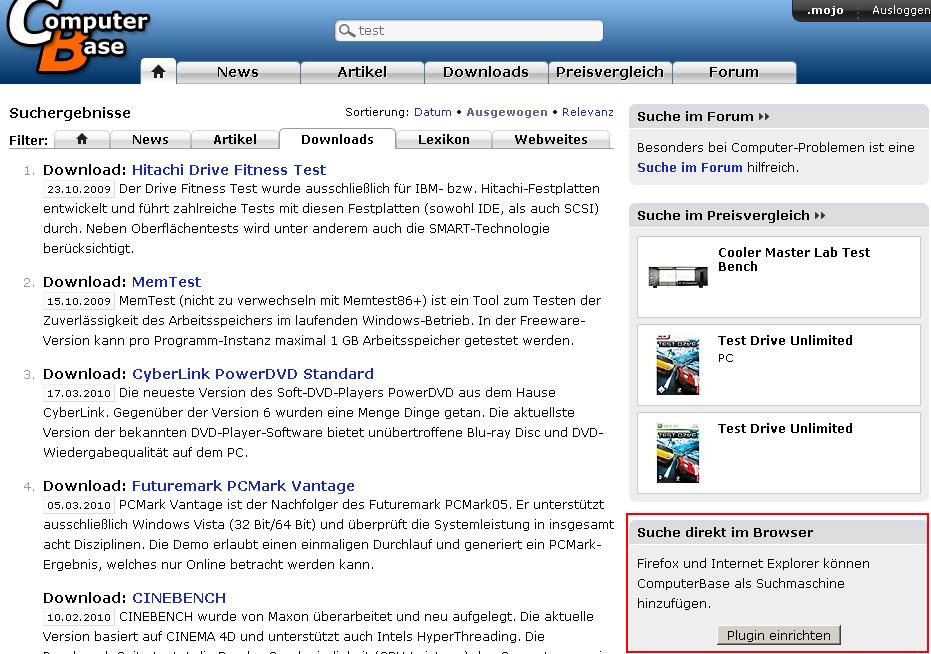This screenshot has width=931, height=654.
Task: Filter results by Artikel
Action: tap(235, 139)
